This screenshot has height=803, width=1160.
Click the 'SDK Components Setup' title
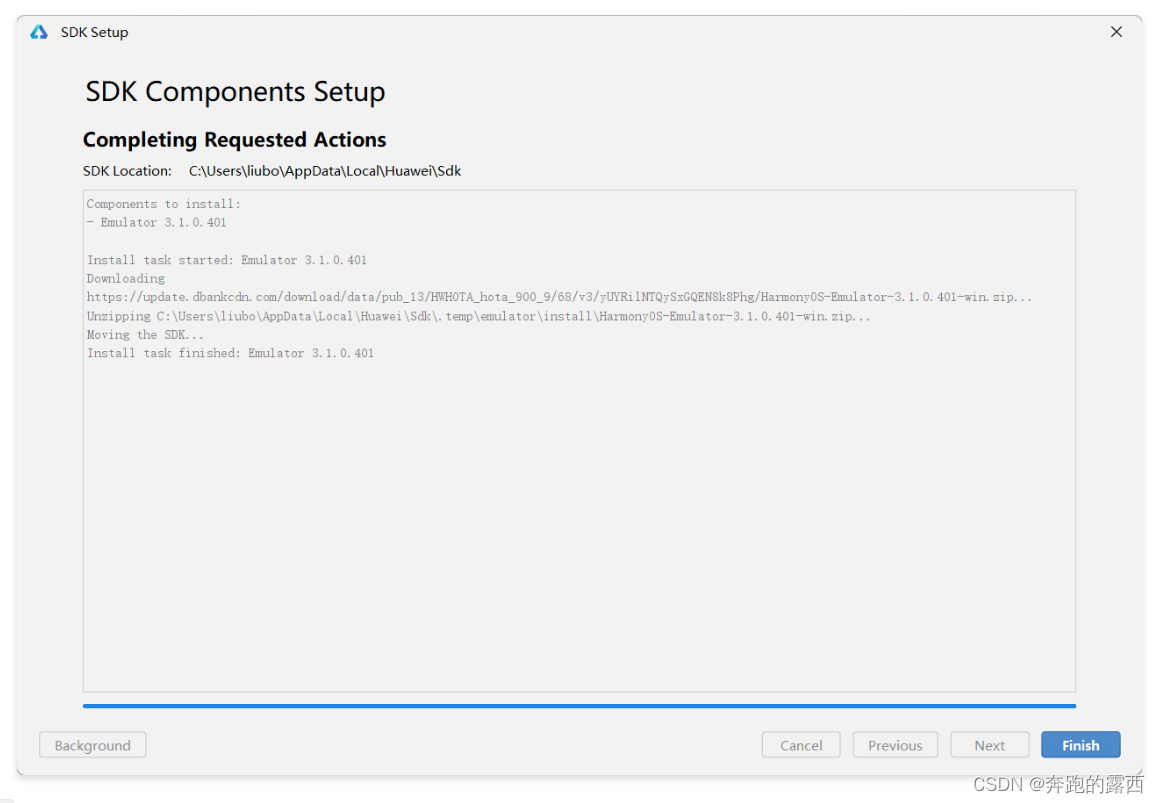(x=235, y=92)
